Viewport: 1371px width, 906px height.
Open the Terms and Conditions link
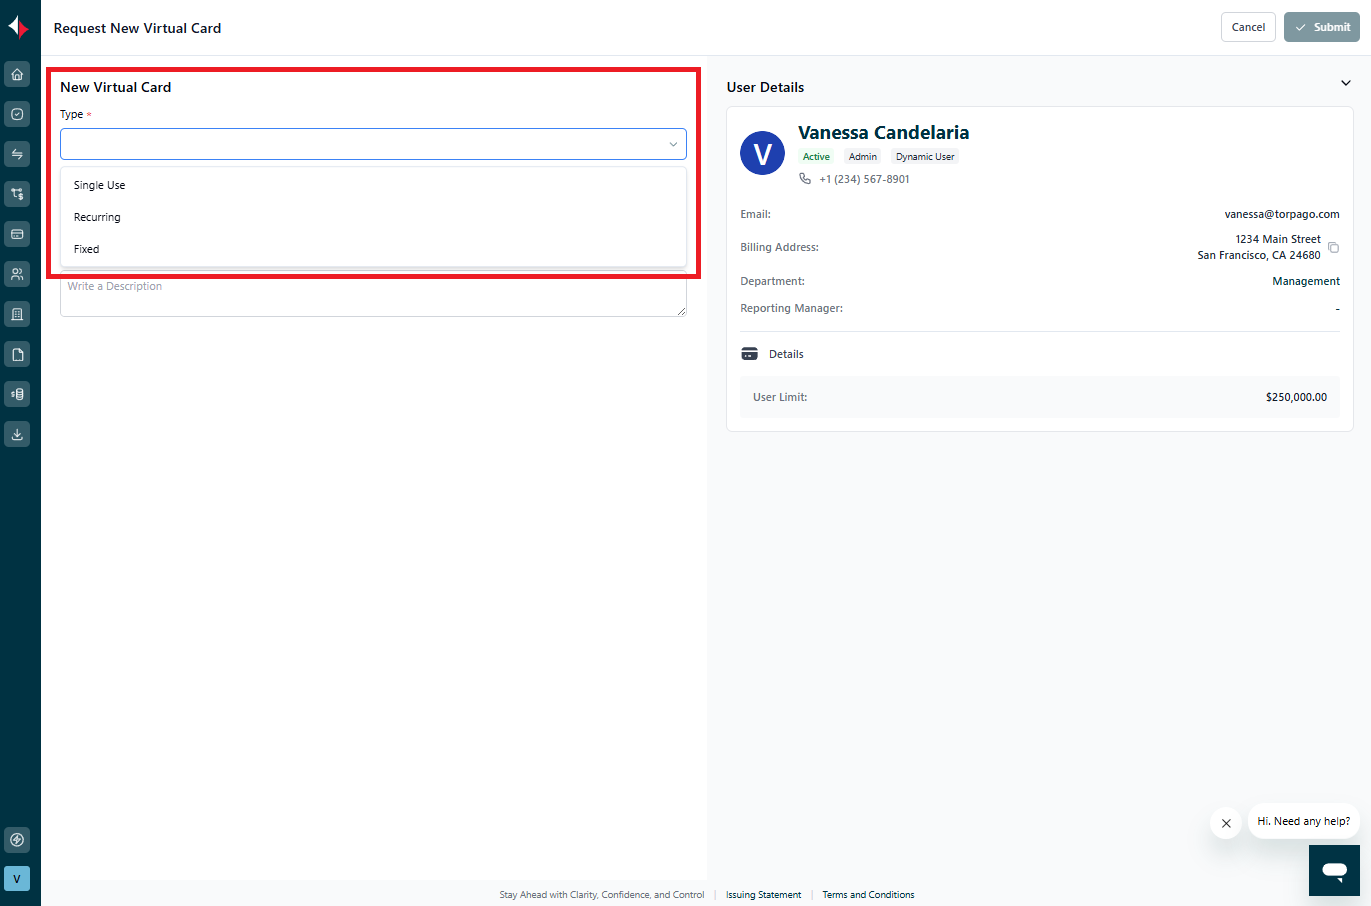point(868,895)
